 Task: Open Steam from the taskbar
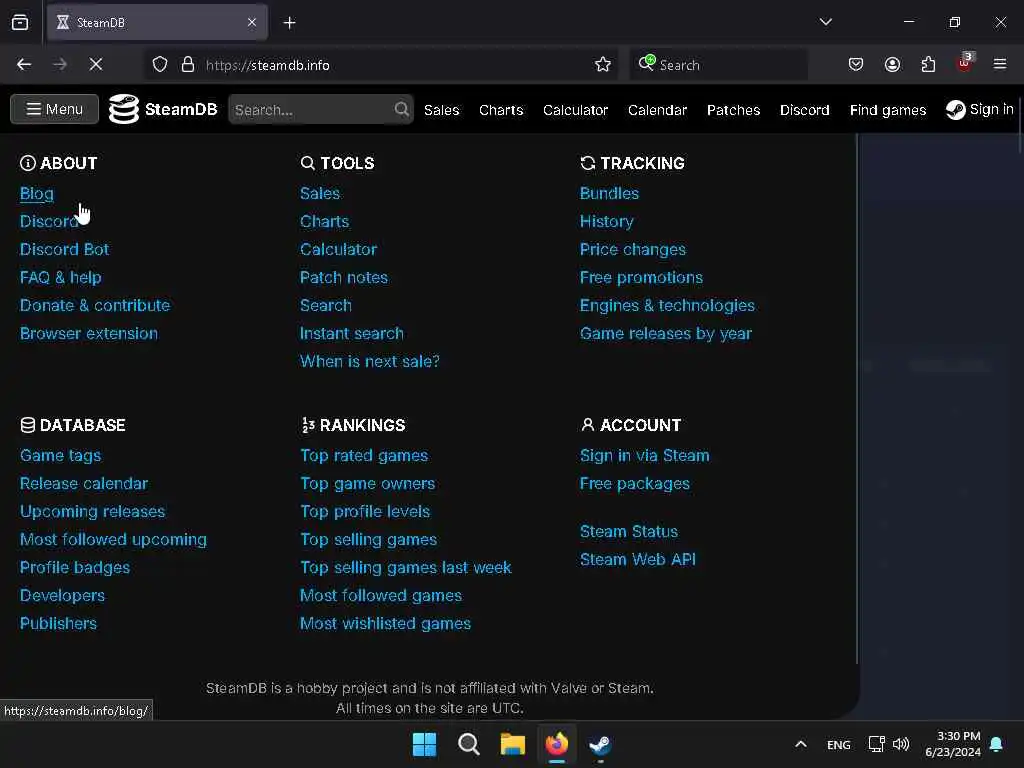(600, 744)
